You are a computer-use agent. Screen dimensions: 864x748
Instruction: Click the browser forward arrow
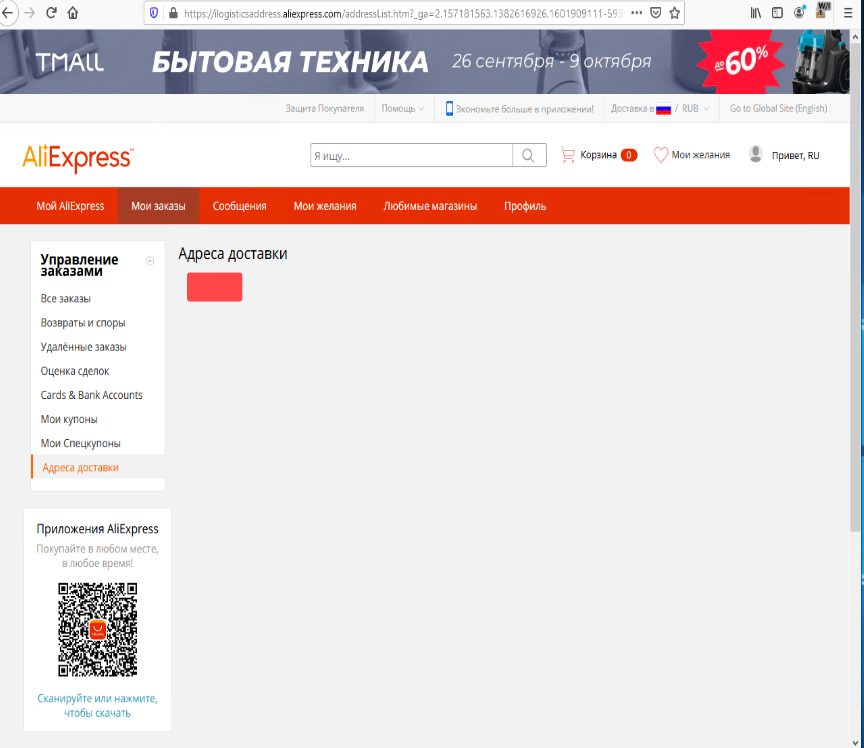point(29,13)
